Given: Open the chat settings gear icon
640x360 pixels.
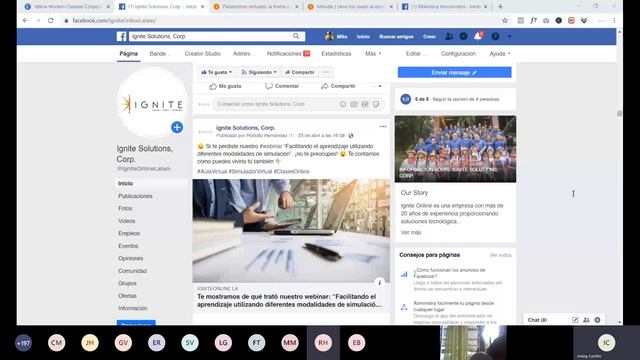Looking at the screenshot, I should [x=597, y=320].
